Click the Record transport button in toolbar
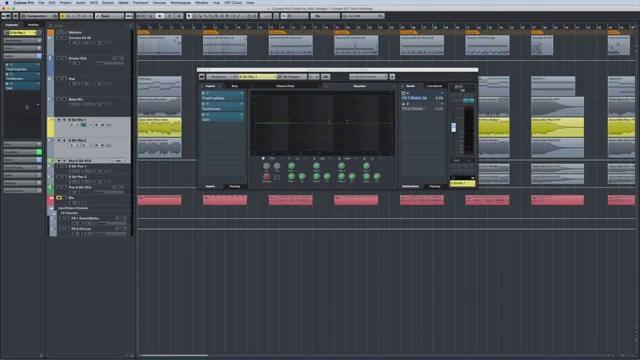The height and width of the screenshot is (360, 640). click(179, 16)
